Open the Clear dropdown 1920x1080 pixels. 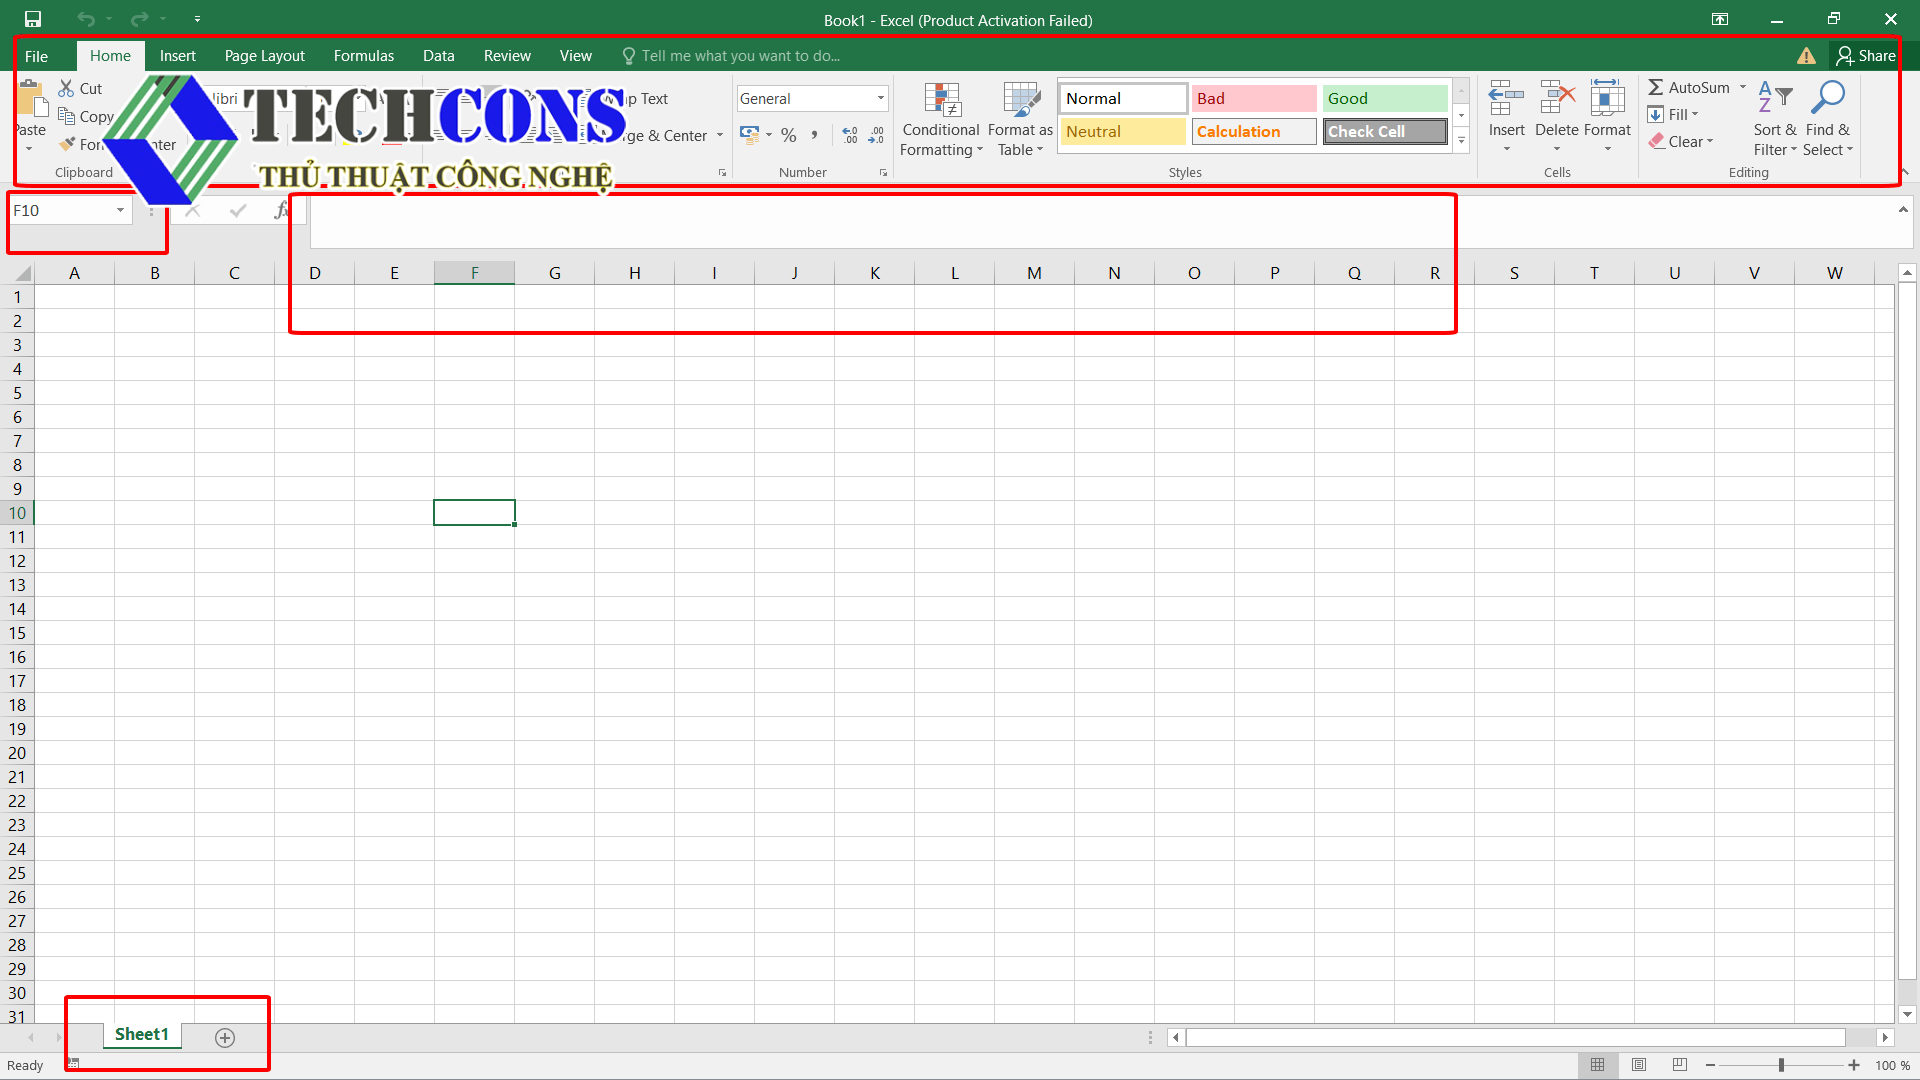pos(1682,142)
